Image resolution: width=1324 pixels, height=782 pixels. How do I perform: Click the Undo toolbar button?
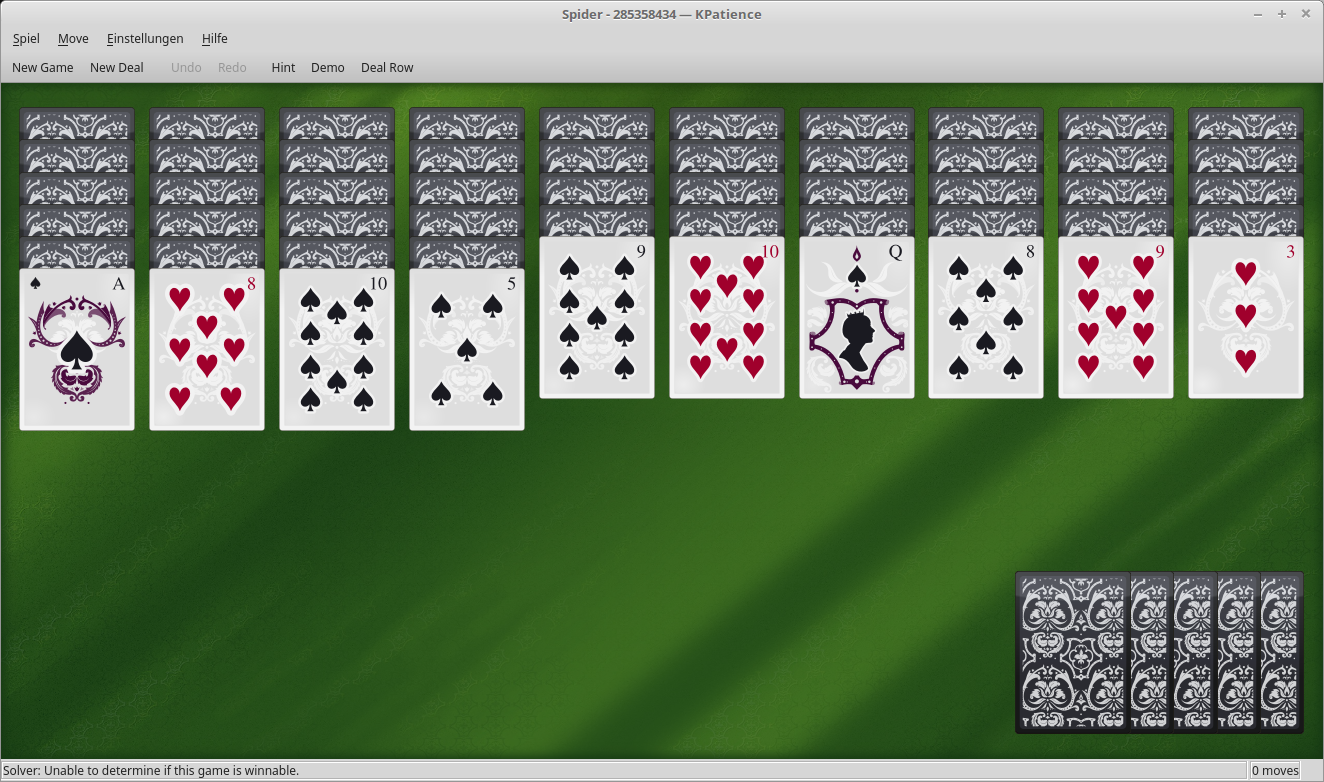(186, 68)
